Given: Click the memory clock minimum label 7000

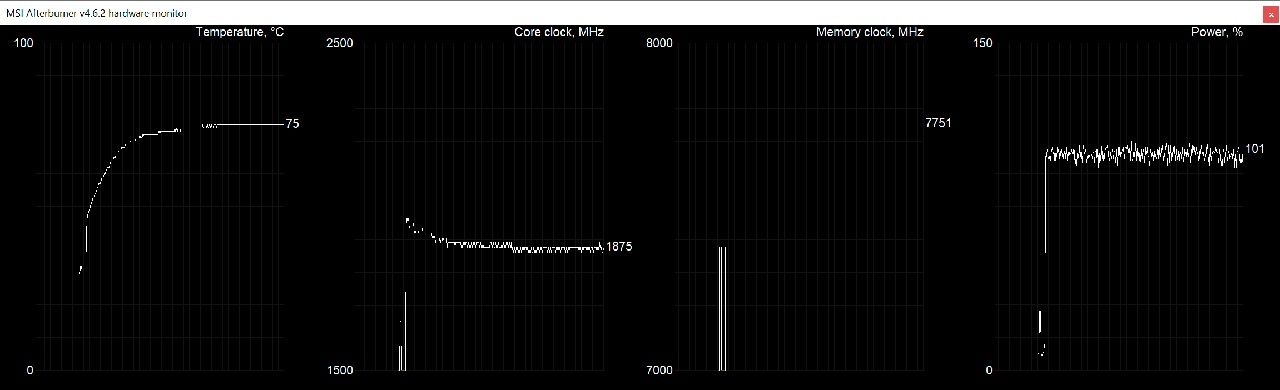Looking at the screenshot, I should [660, 371].
